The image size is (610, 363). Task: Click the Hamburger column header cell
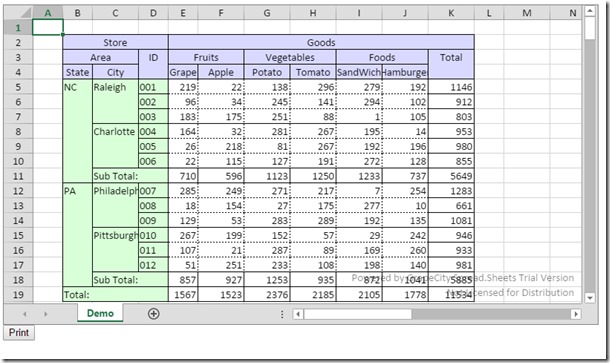click(x=405, y=72)
